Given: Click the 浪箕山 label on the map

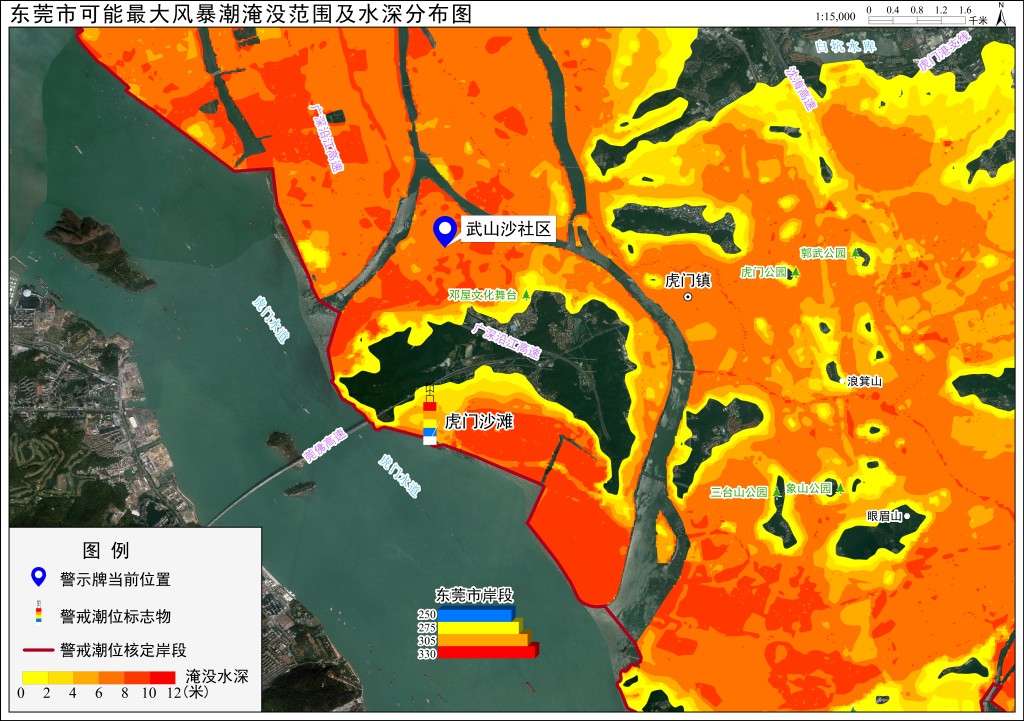Looking at the screenshot, I should pos(865,381).
